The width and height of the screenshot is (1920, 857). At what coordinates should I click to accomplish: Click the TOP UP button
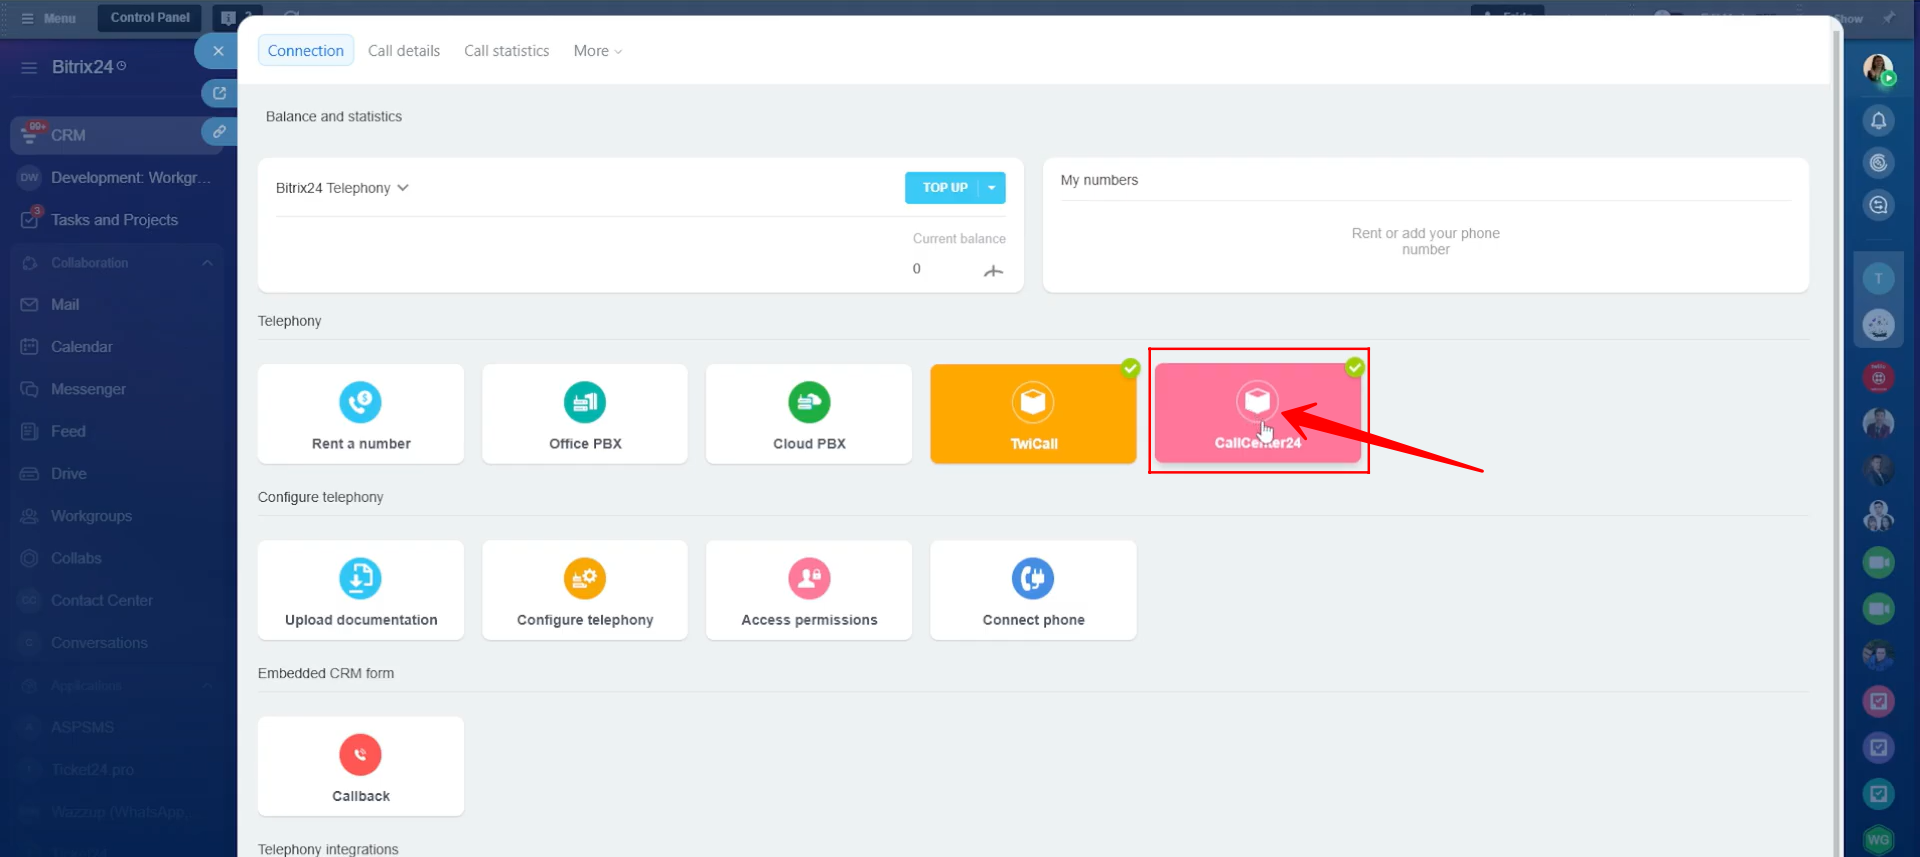[943, 188]
